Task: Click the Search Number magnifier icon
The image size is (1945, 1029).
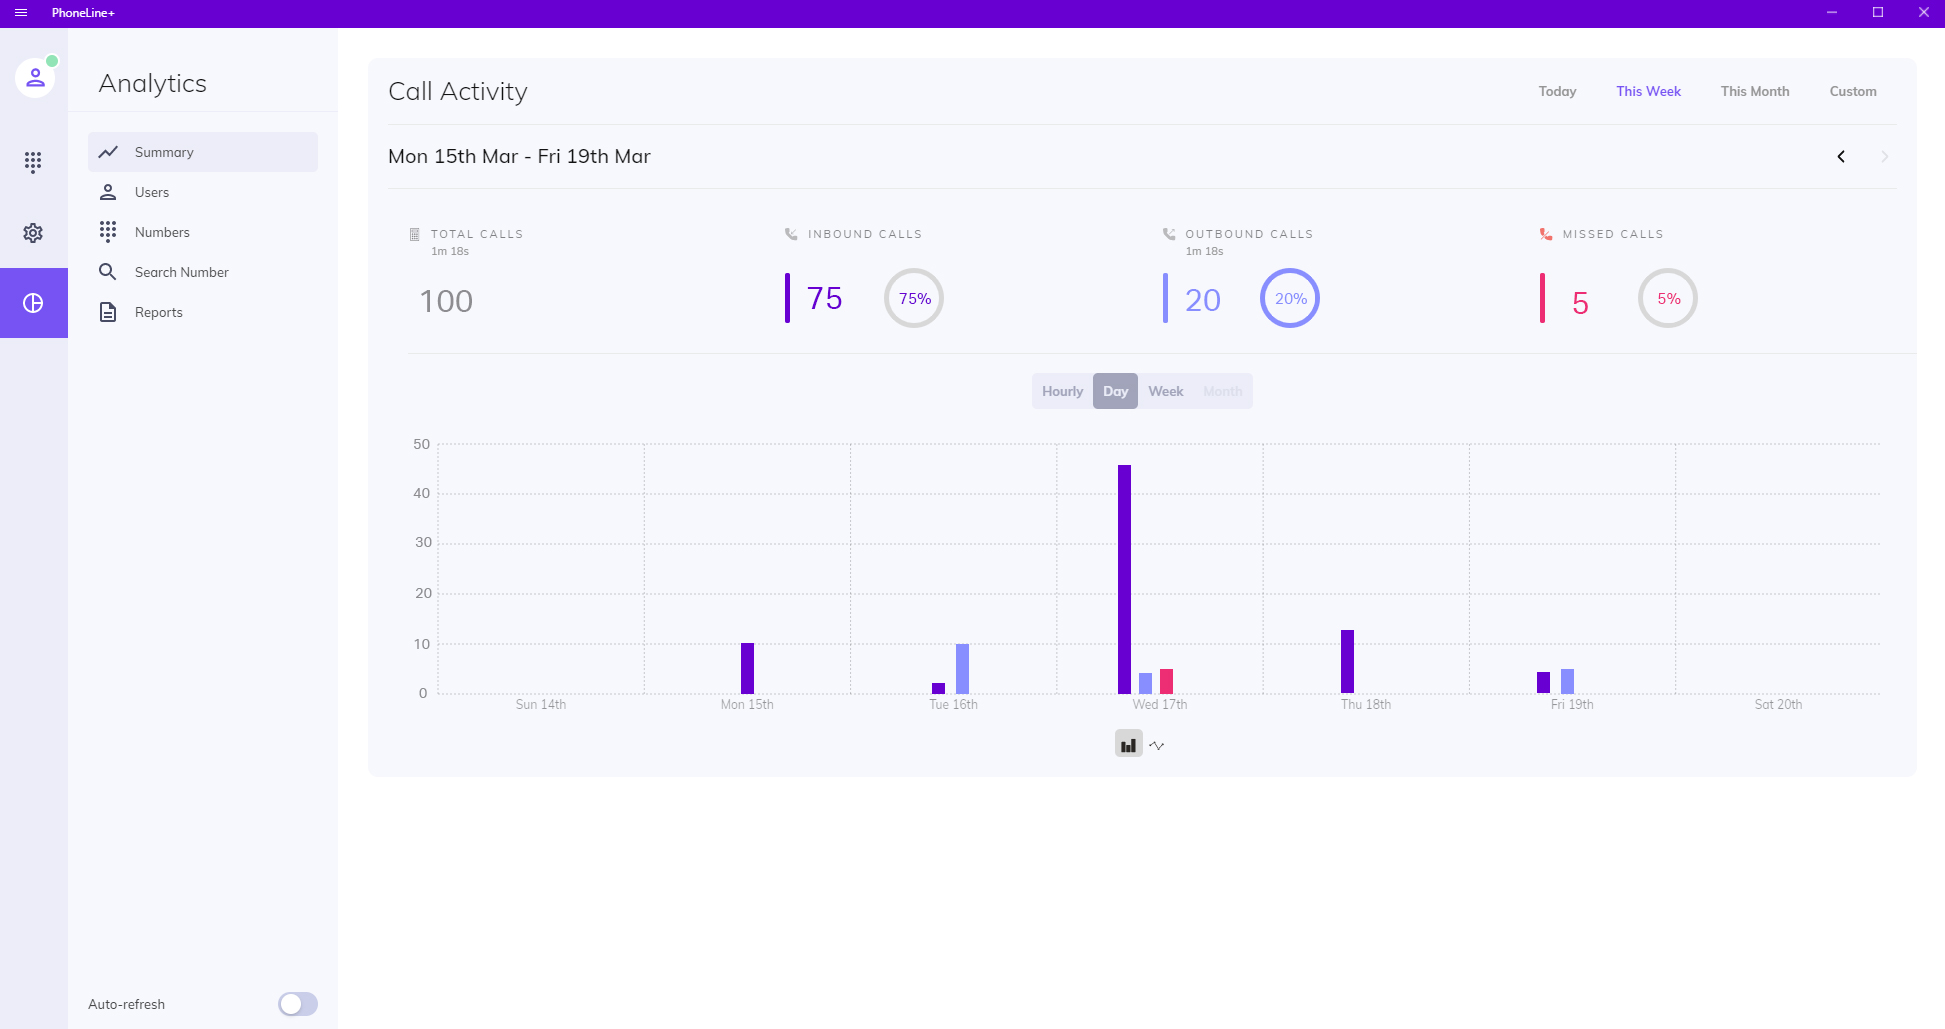Action: 108,272
